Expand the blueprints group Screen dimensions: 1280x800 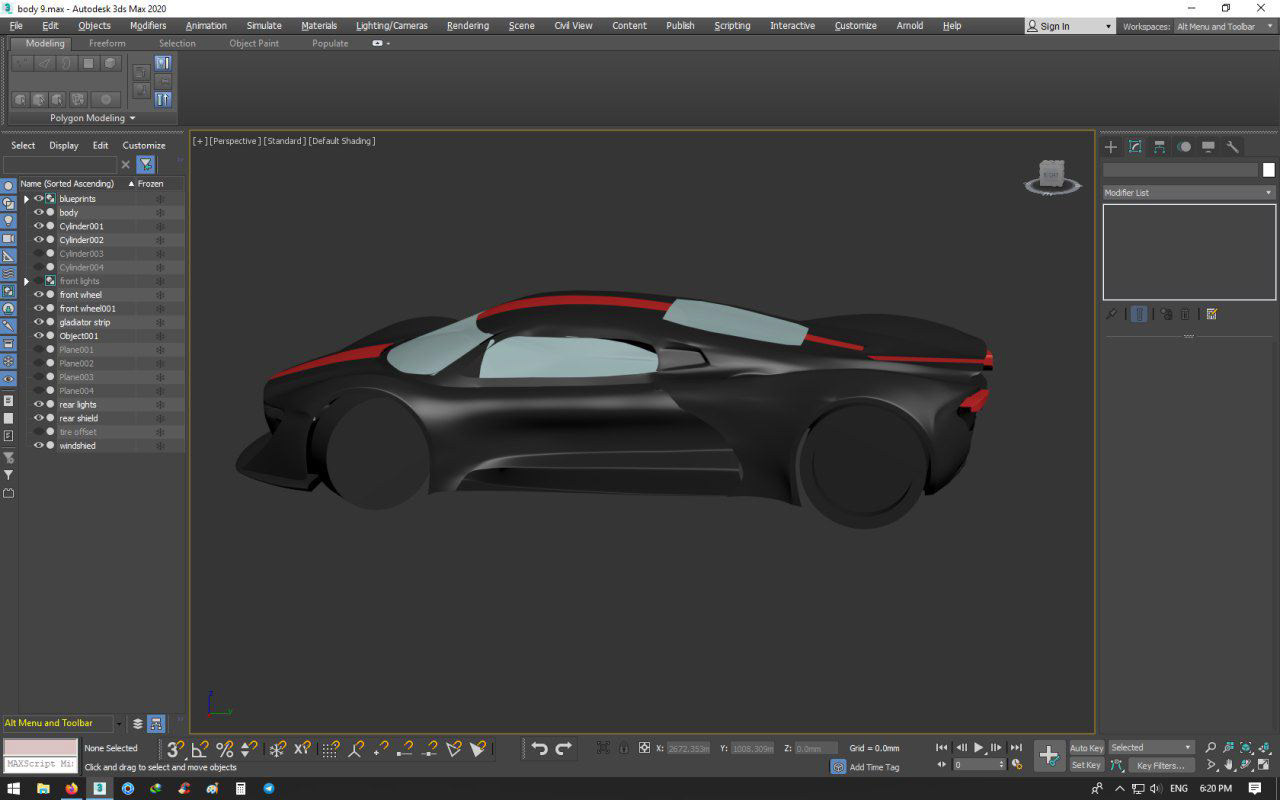click(x=26, y=199)
